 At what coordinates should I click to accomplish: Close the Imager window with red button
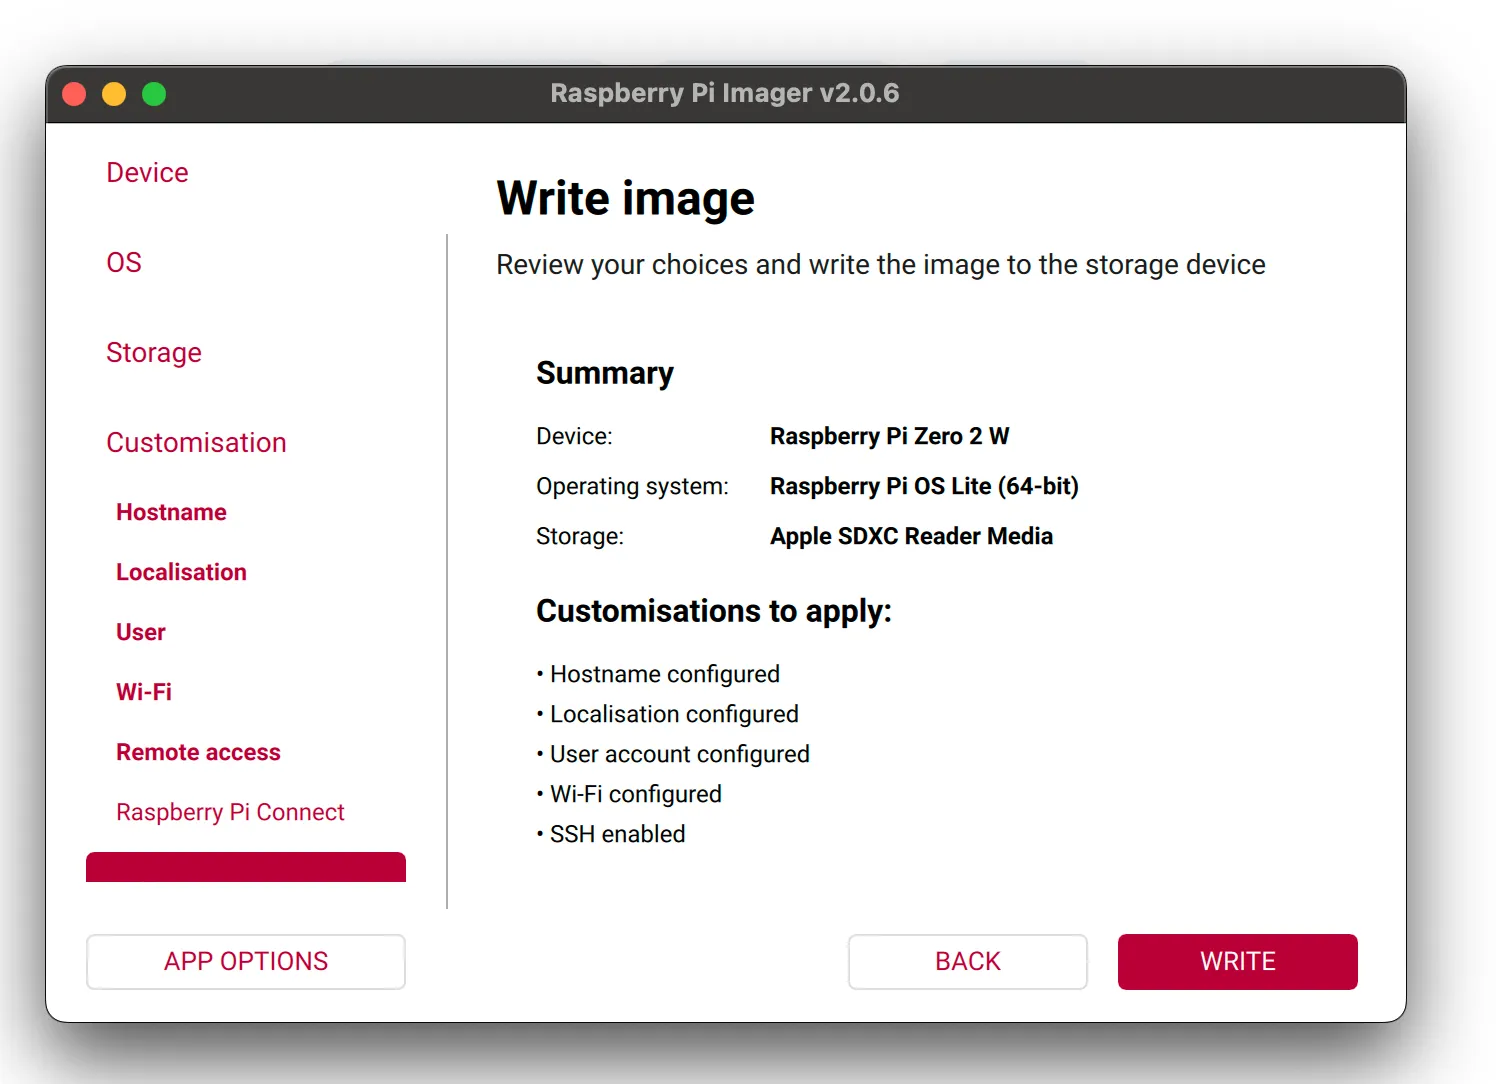pyautogui.click(x=74, y=94)
